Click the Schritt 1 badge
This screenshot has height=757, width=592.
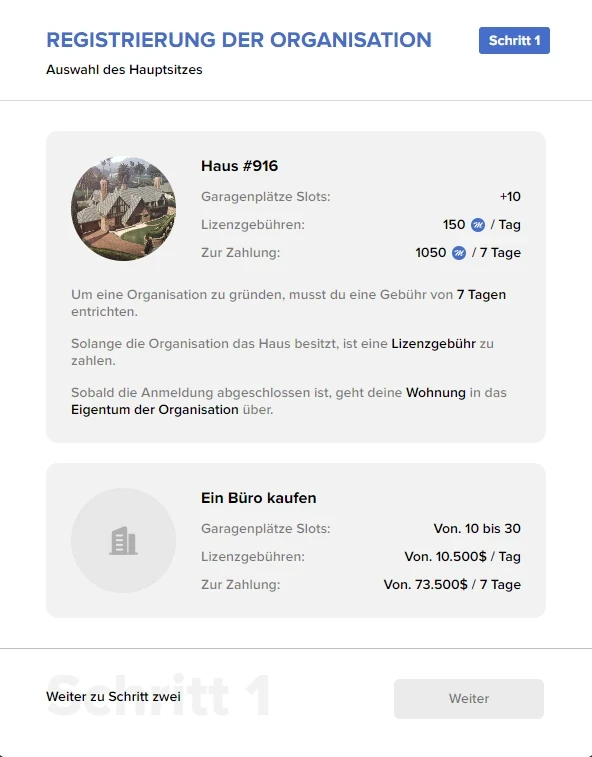[514, 41]
